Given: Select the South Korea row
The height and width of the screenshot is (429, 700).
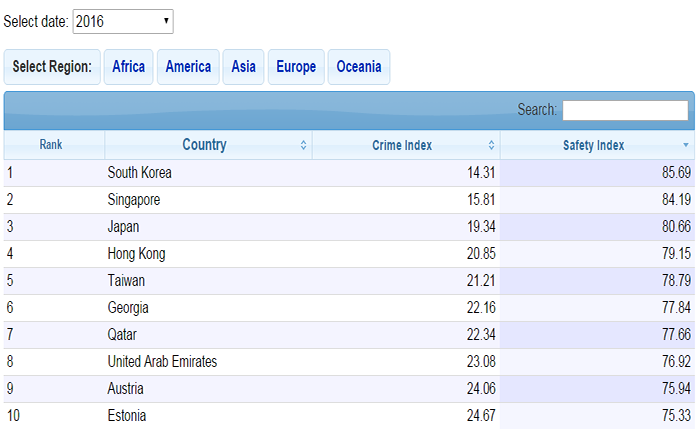Looking at the screenshot, I should tap(139, 173).
